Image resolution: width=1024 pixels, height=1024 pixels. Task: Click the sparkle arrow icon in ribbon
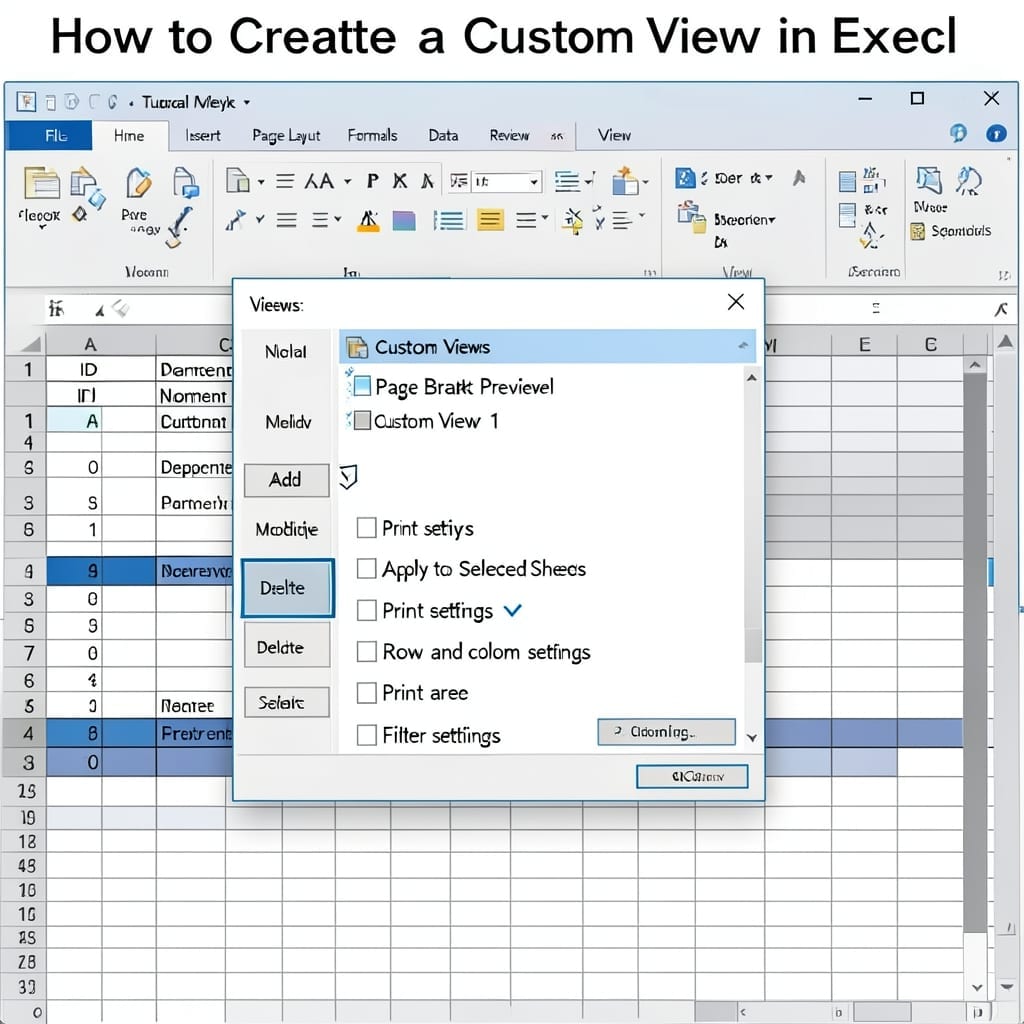pyautogui.click(x=573, y=221)
